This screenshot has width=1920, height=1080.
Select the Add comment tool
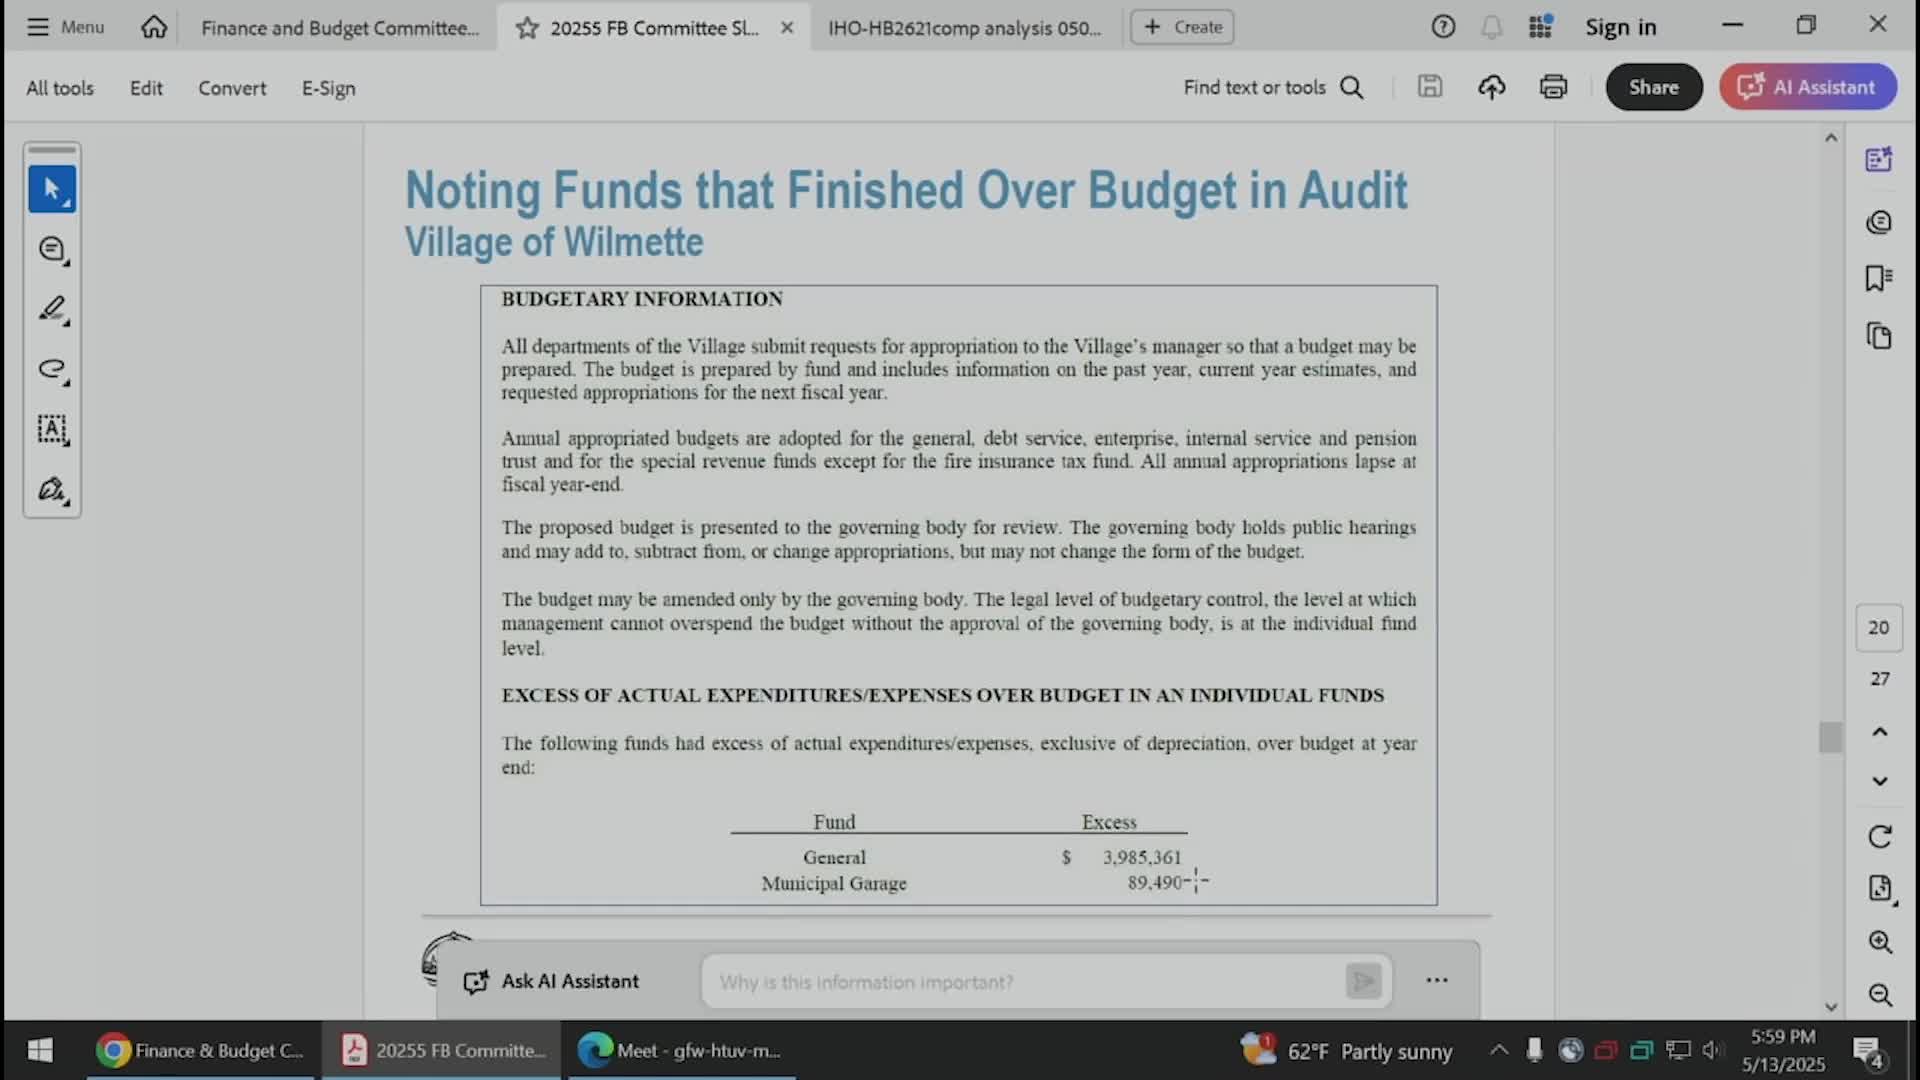tap(52, 249)
